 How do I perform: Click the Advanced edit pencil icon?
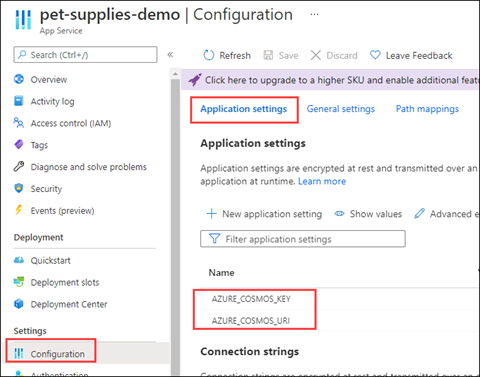419,213
